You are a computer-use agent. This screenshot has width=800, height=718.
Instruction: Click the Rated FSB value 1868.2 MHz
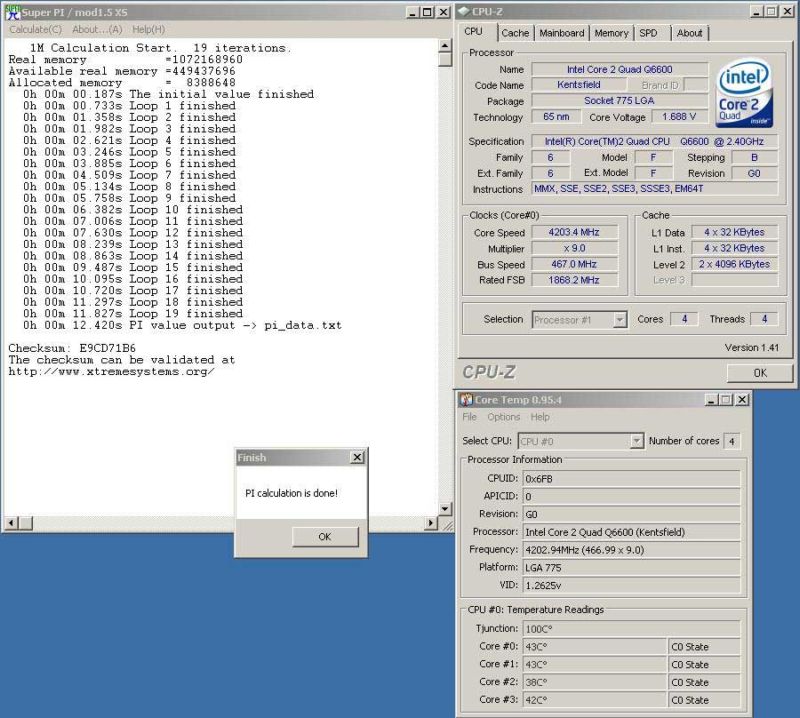tap(574, 280)
